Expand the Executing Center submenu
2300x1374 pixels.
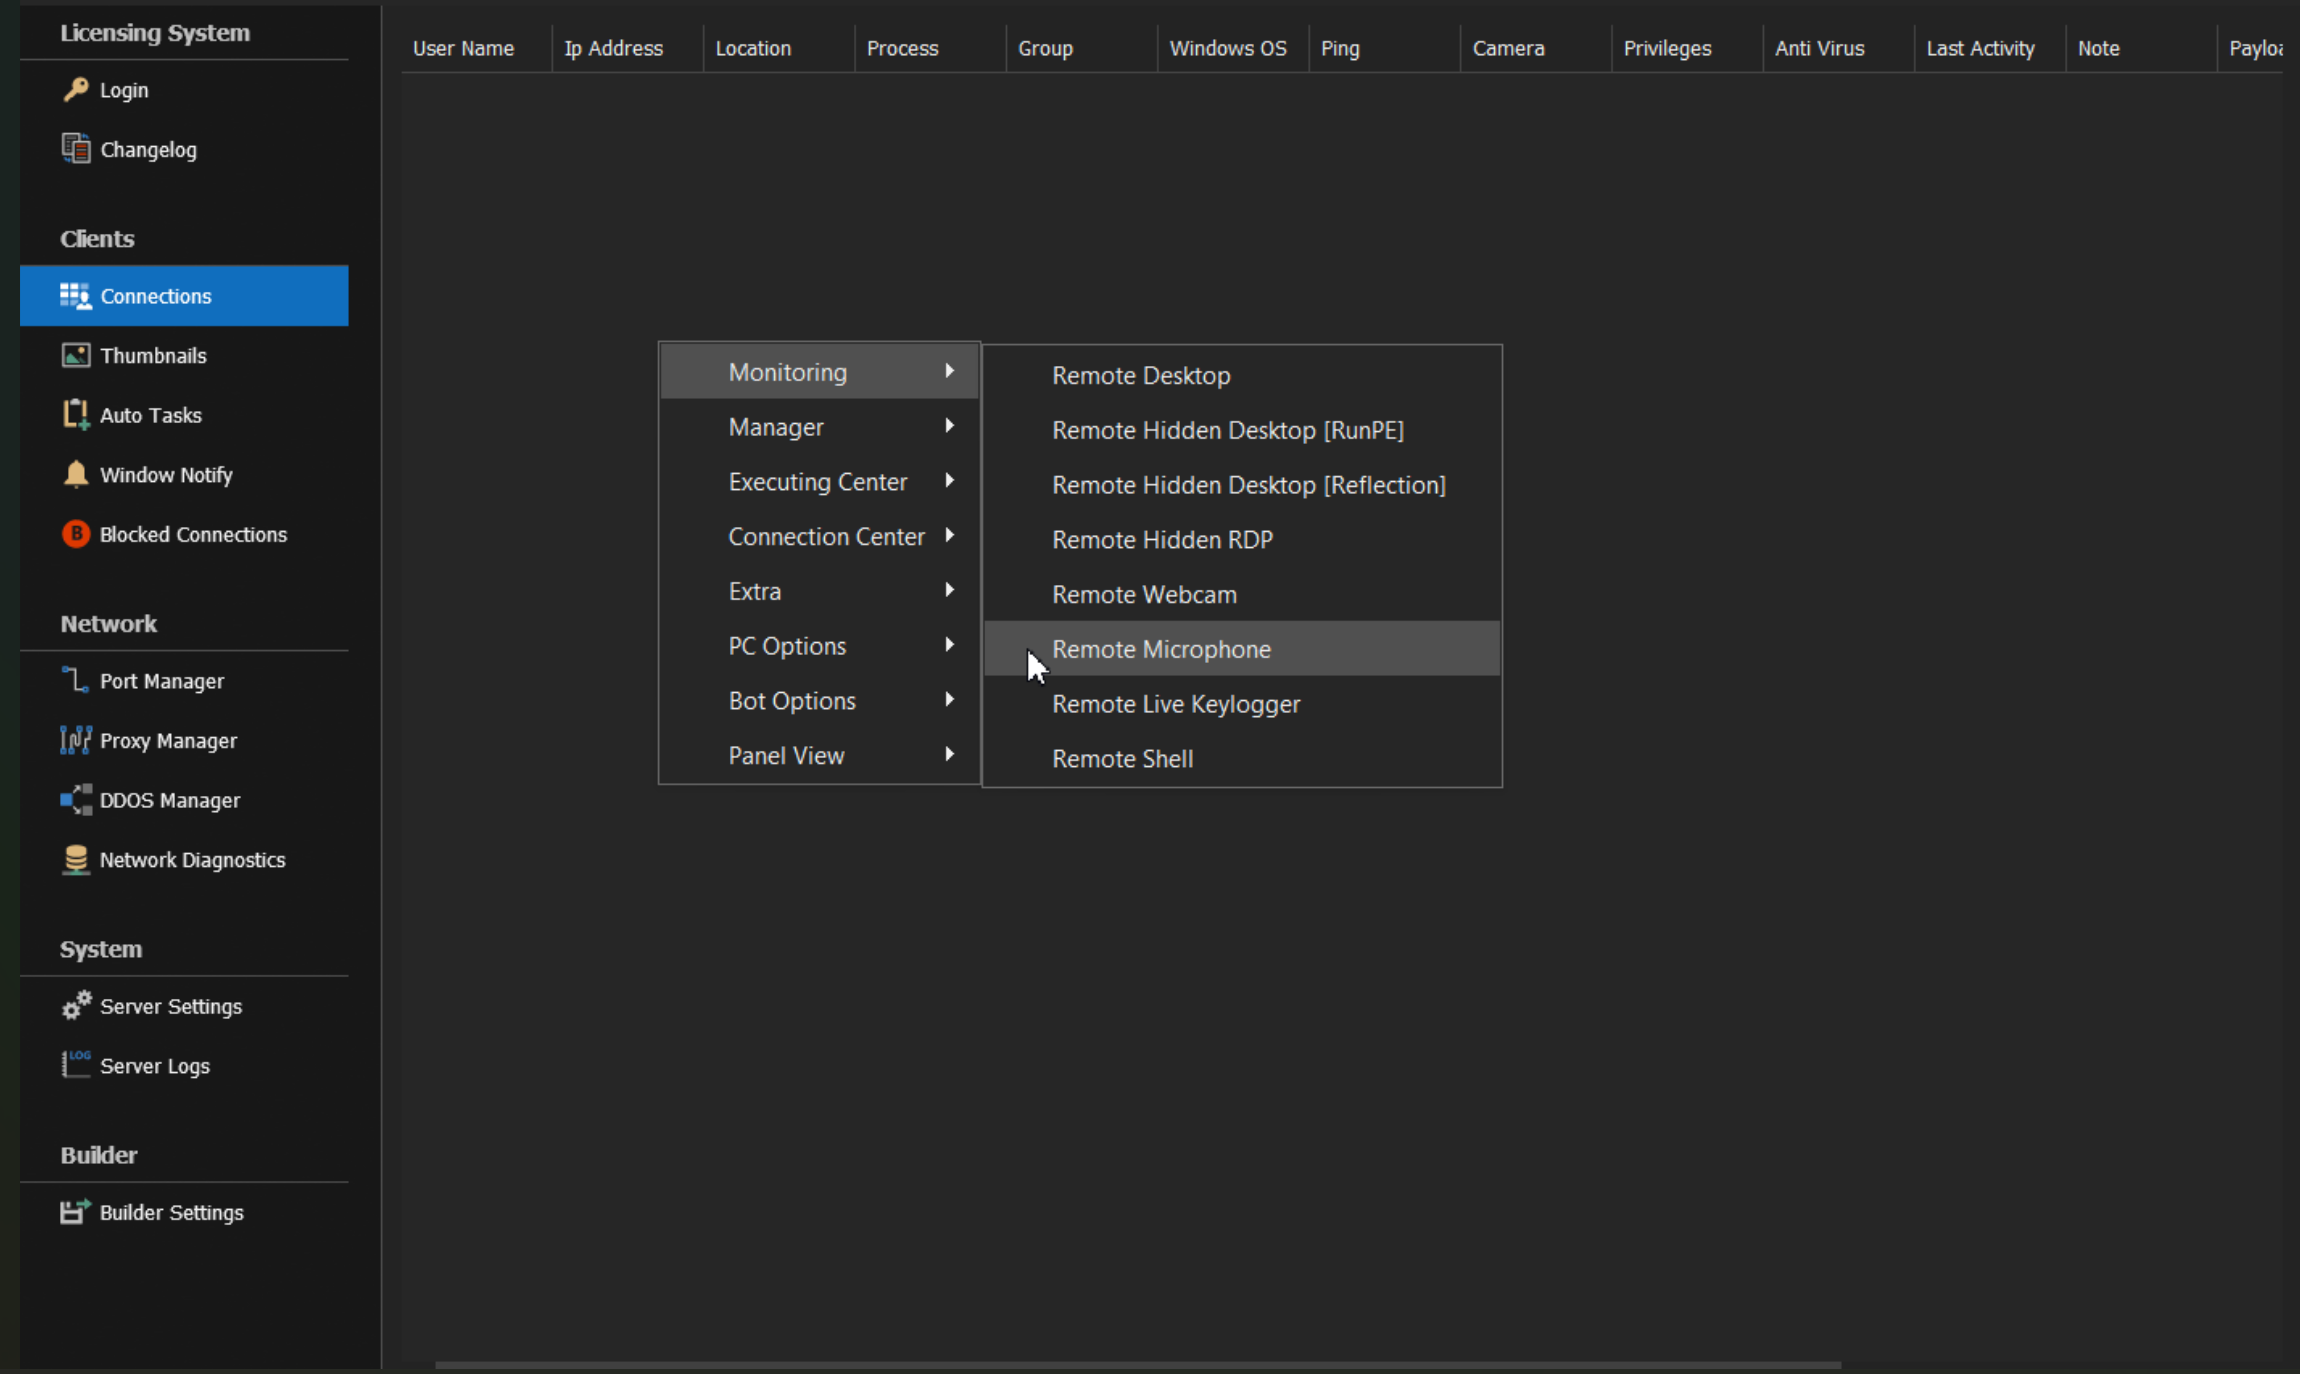point(819,482)
